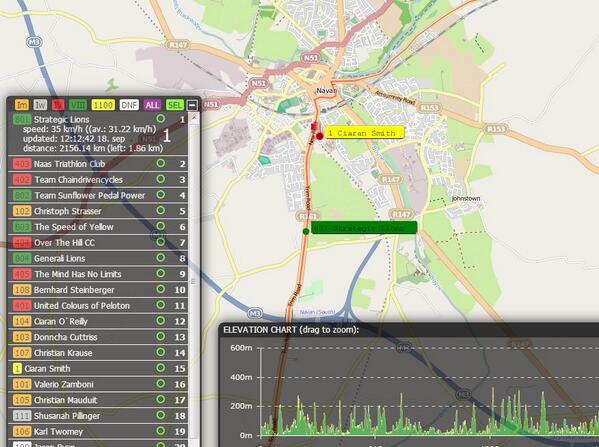
Task: Toggle the circle for Karl Twomey
Action: [161, 431]
